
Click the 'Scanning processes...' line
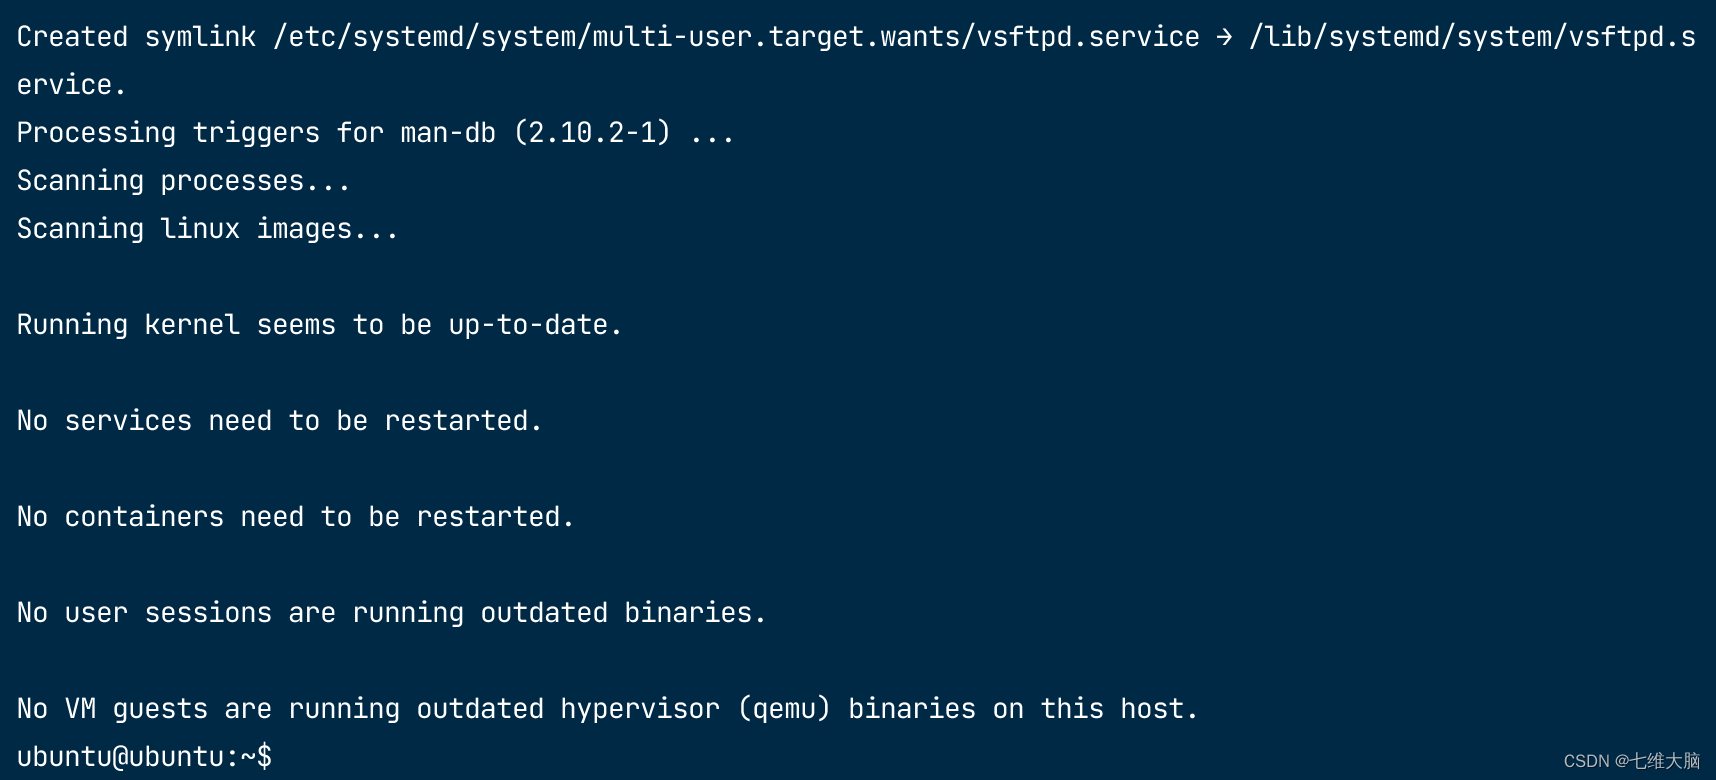point(184,181)
